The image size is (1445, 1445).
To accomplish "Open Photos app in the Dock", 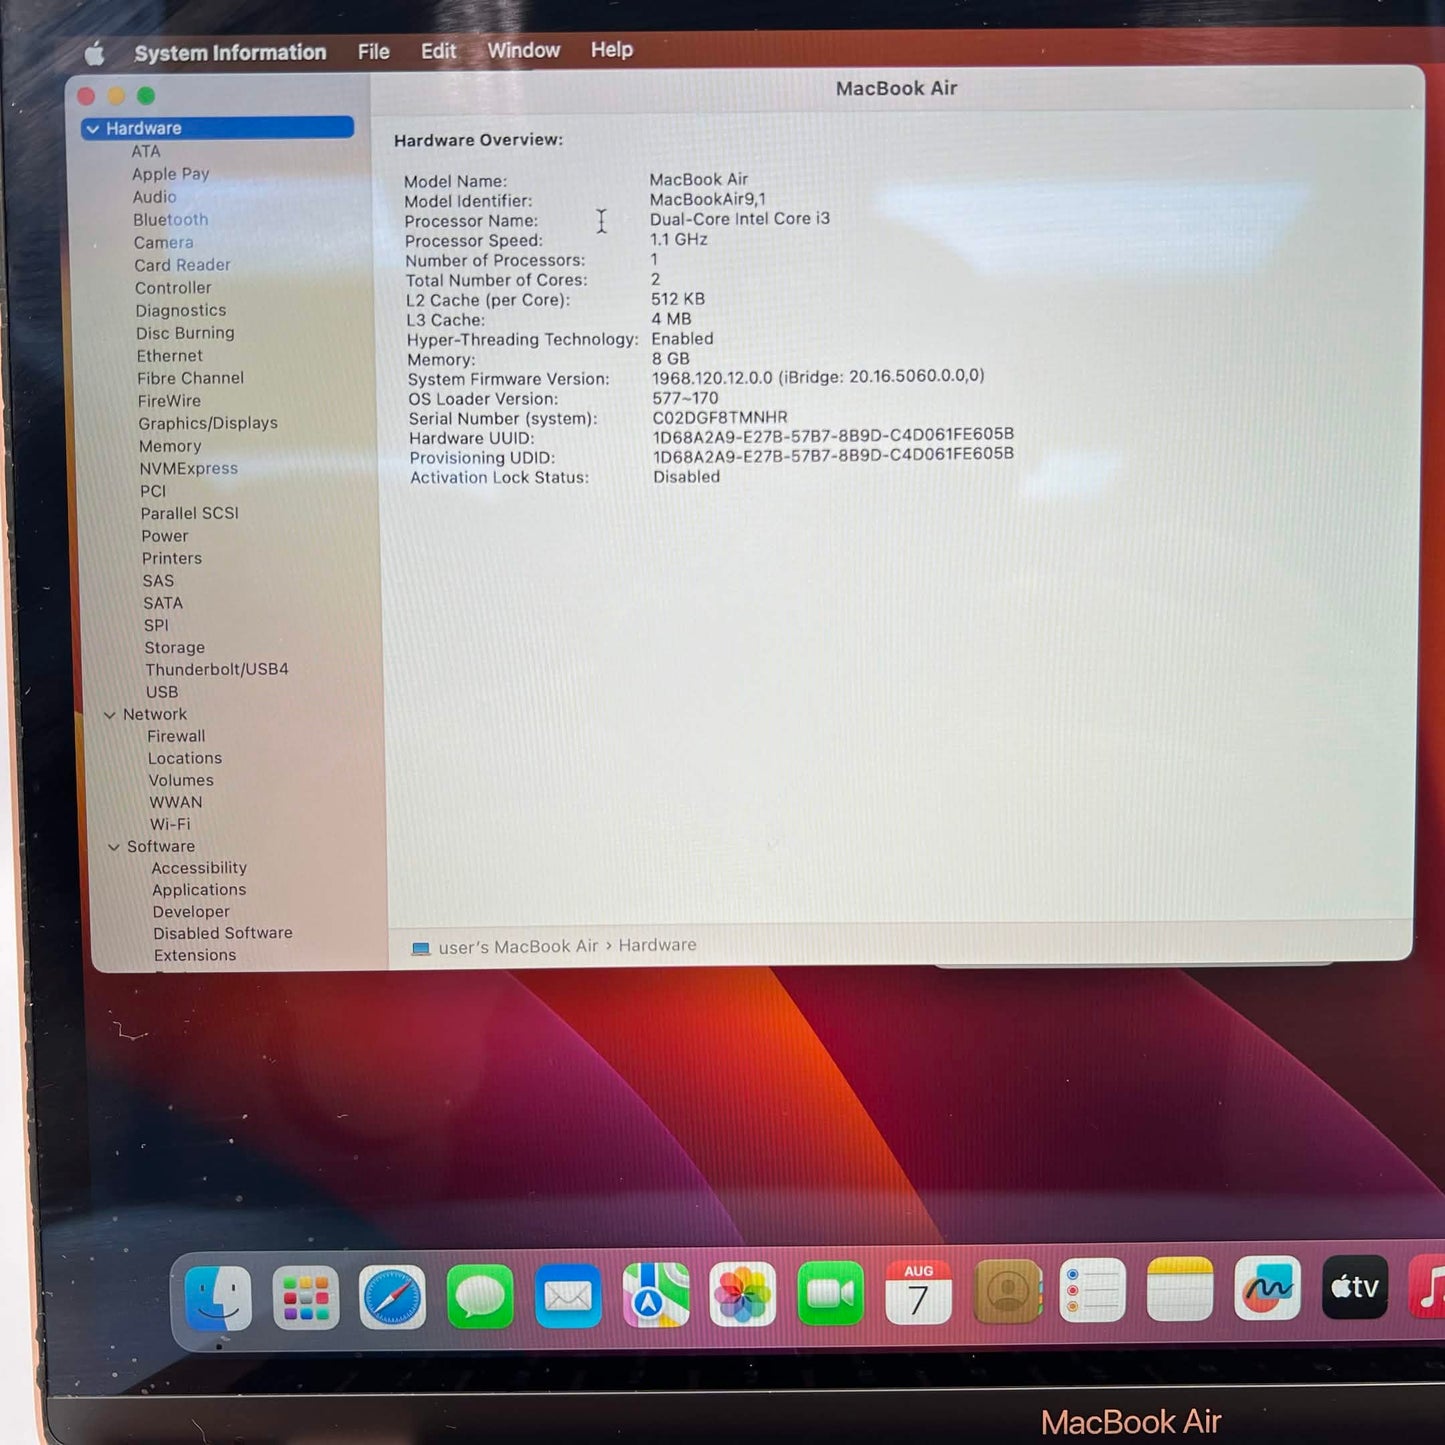I will click(x=742, y=1295).
